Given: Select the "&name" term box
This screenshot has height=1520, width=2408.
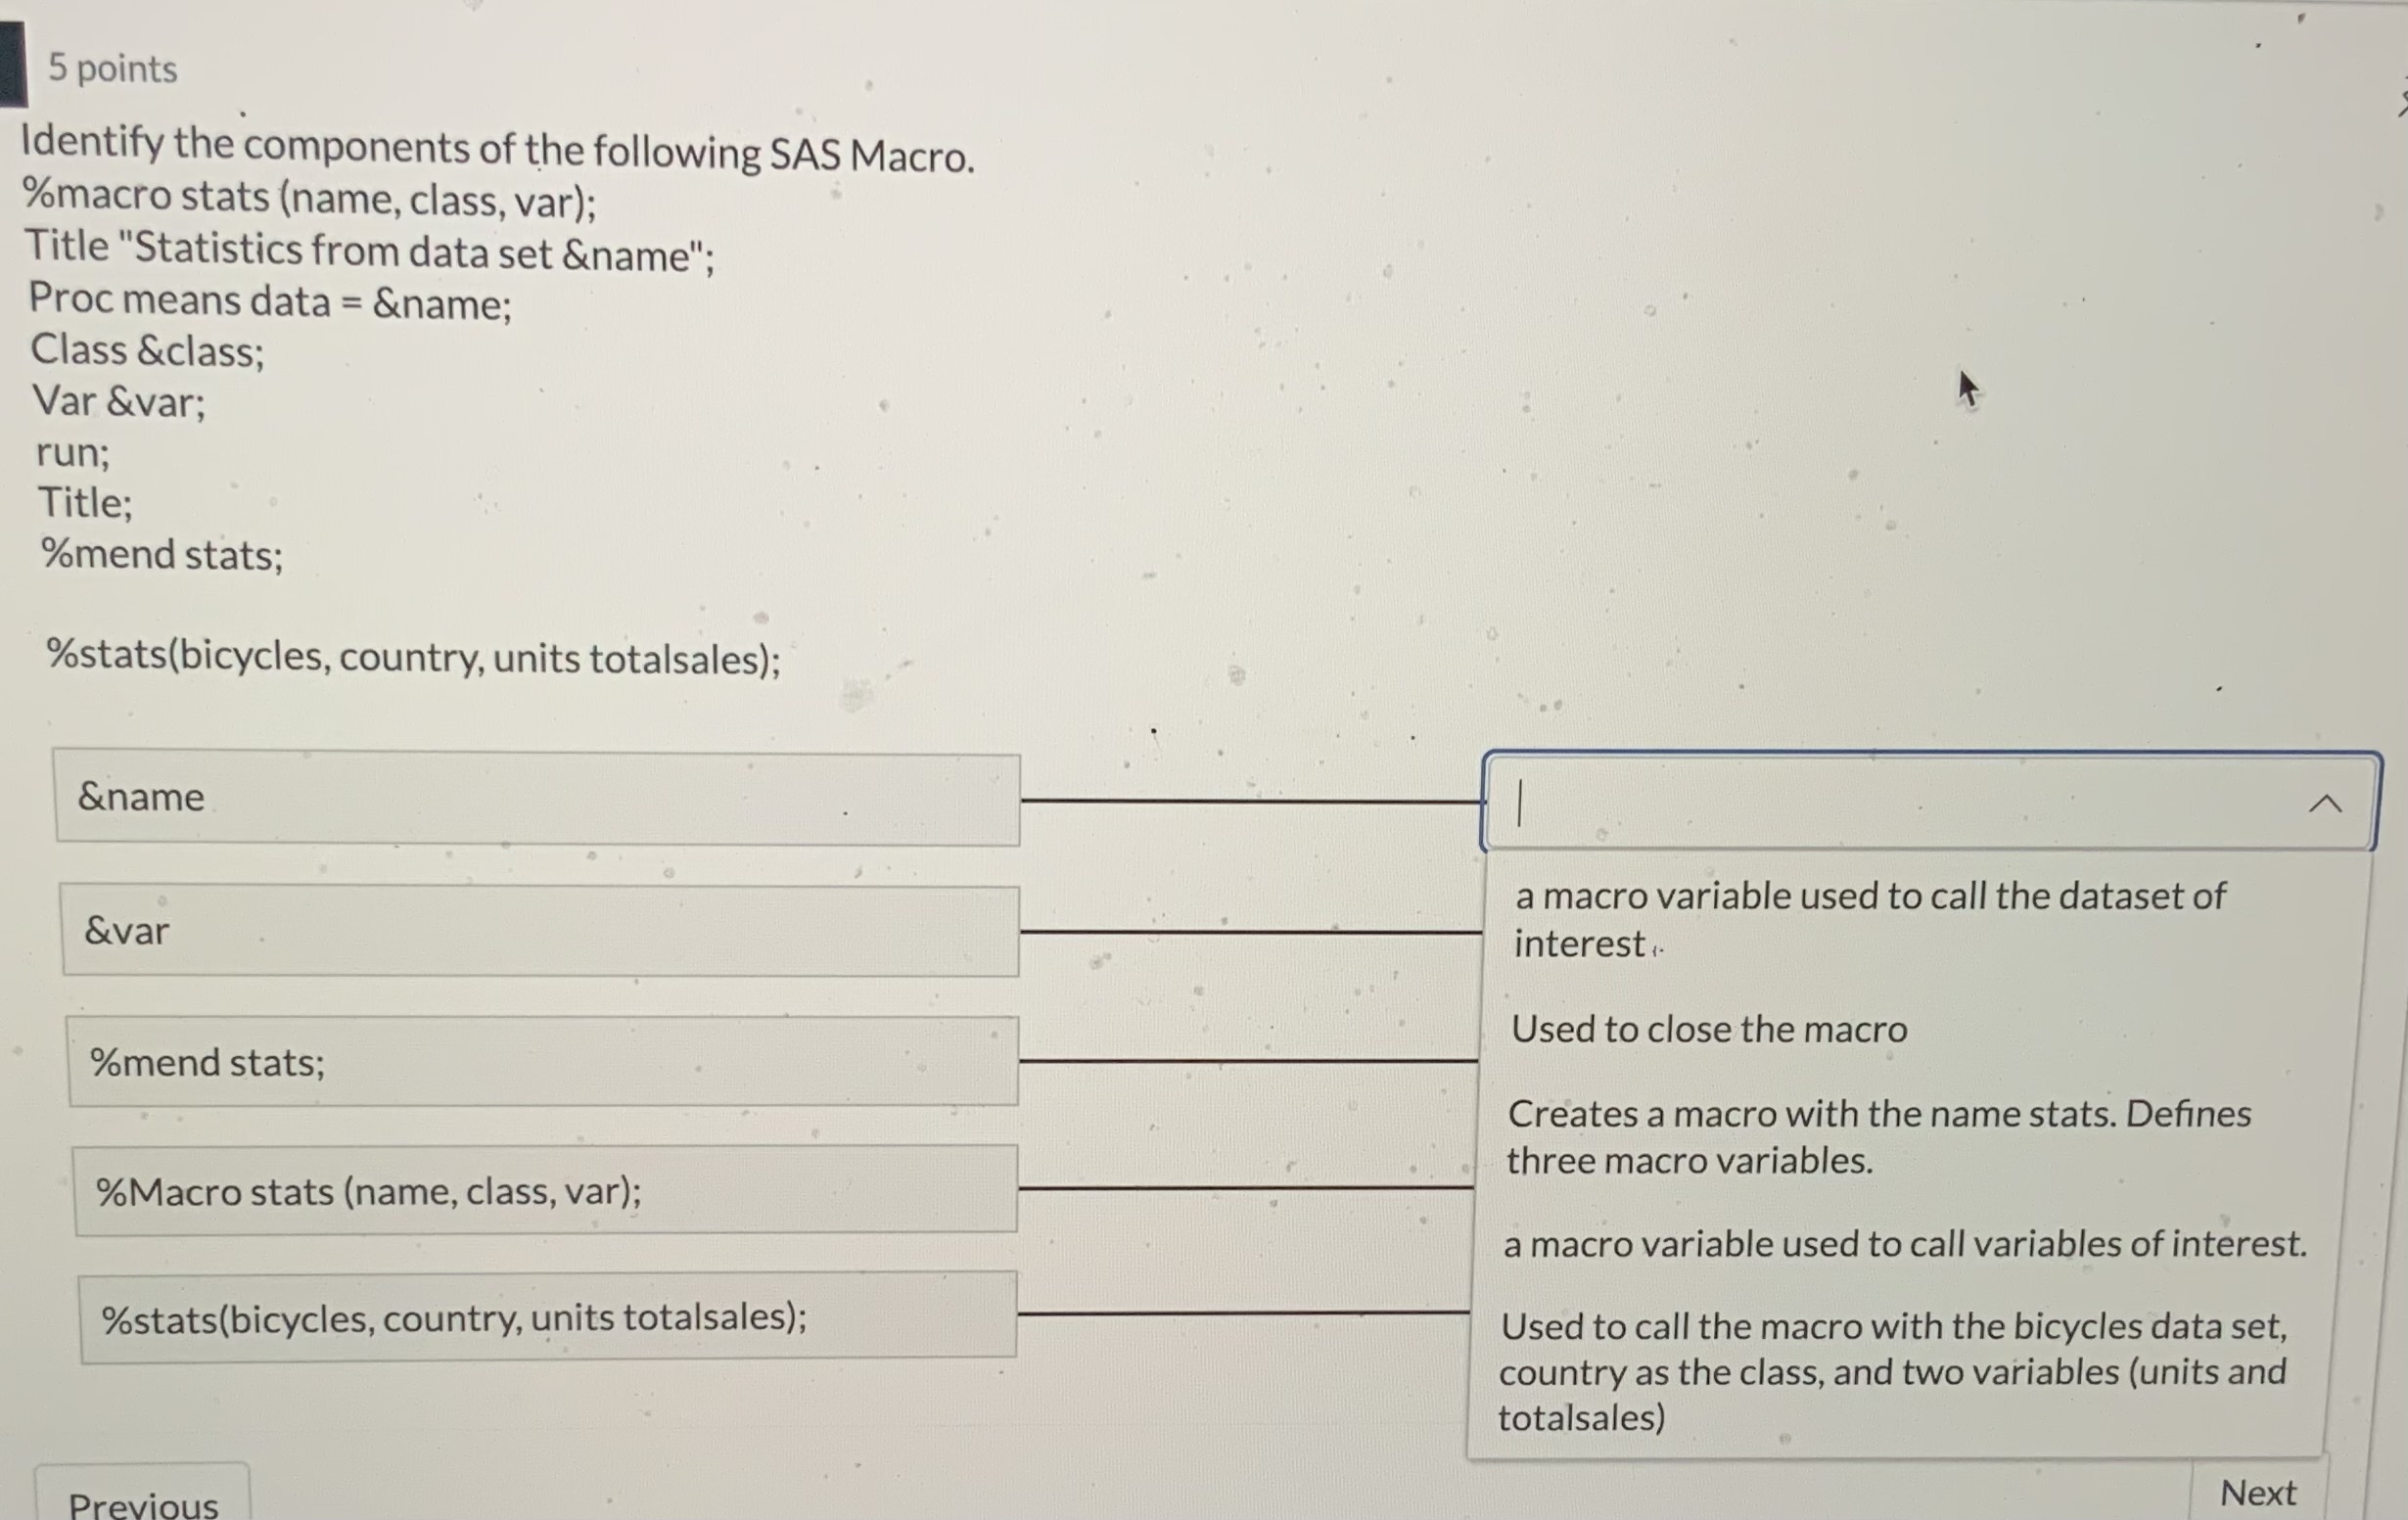Looking at the screenshot, I should 537,798.
